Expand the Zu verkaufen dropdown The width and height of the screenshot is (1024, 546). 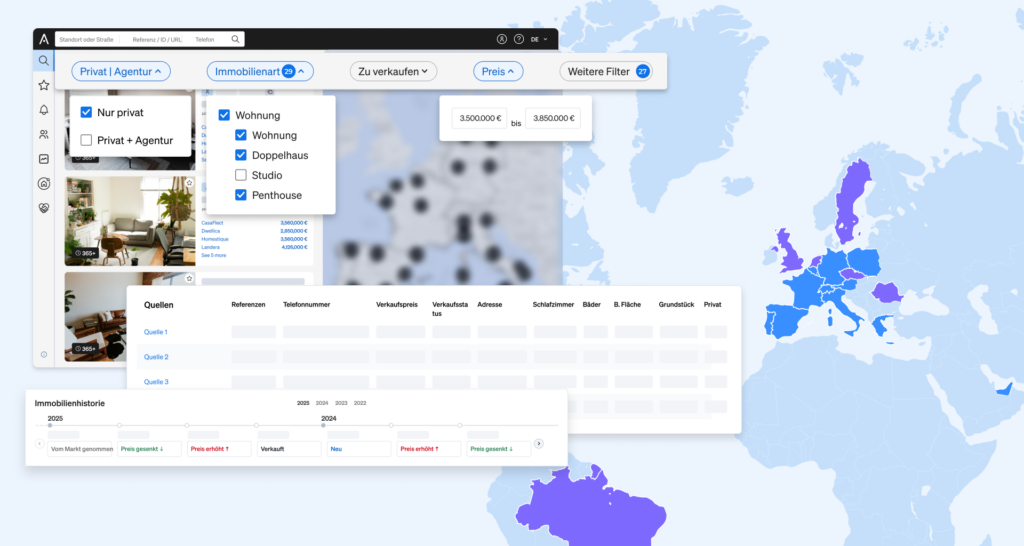(393, 71)
